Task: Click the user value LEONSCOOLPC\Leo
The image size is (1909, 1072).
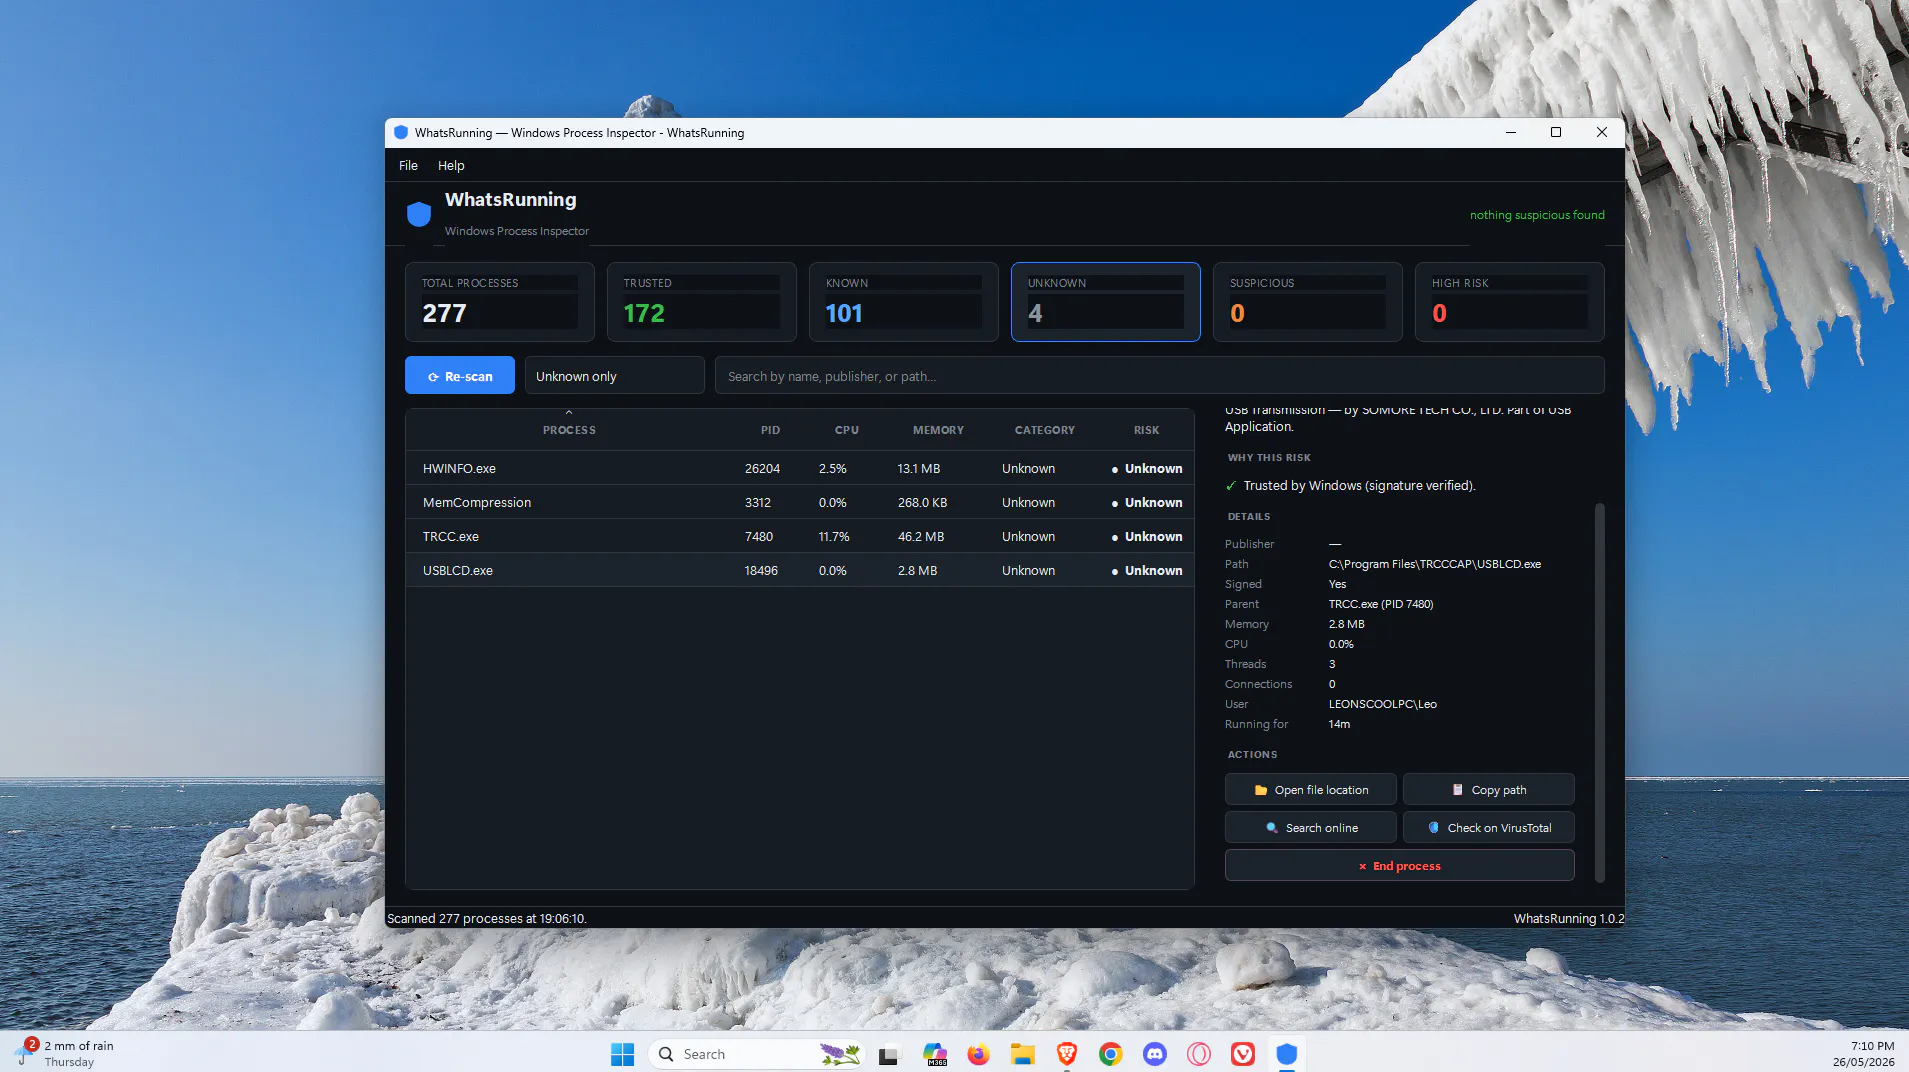Action: (x=1383, y=704)
